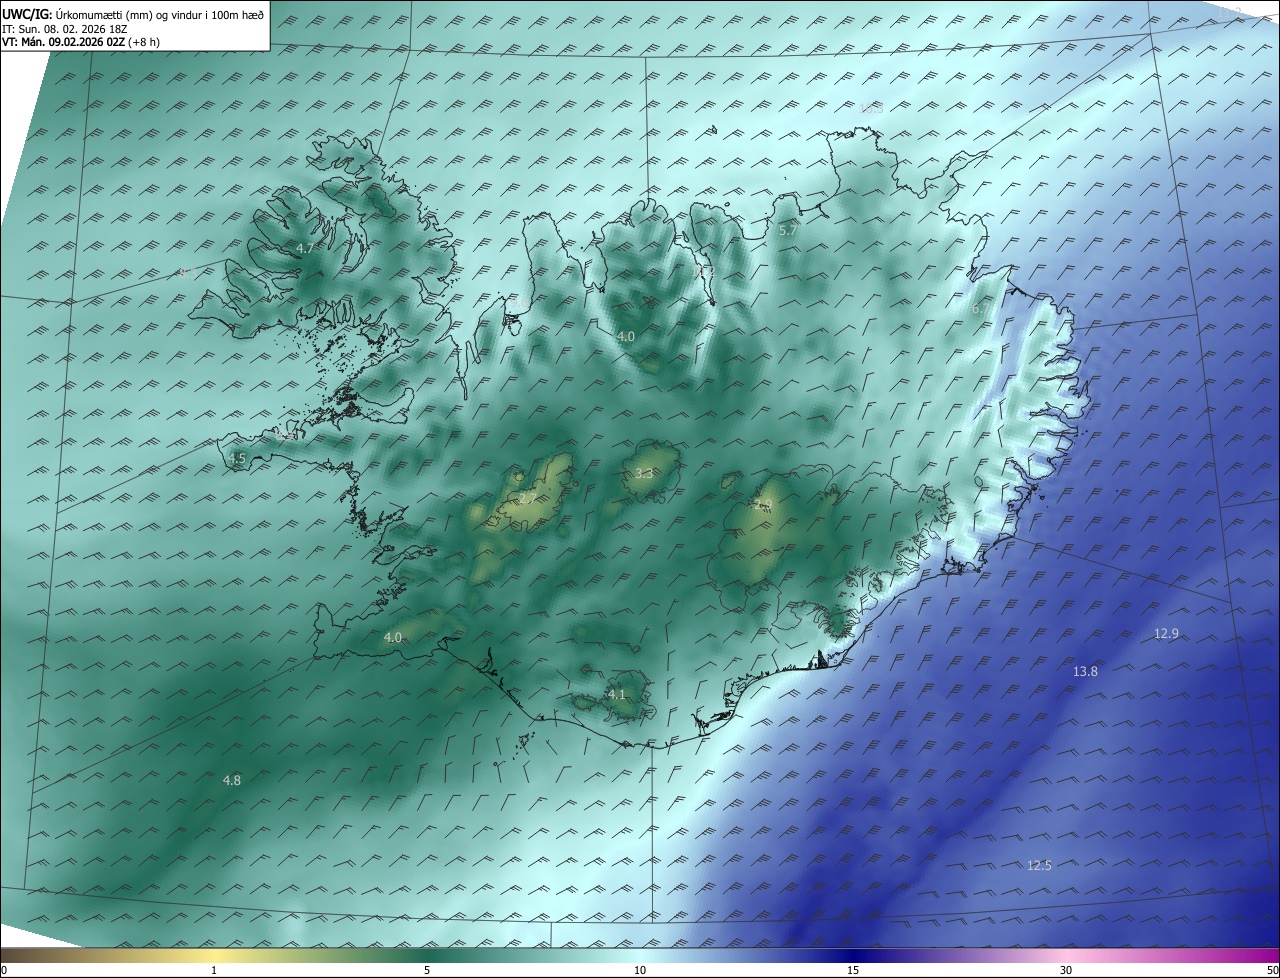Click the '1' tick on the color scale
Image resolution: width=1280 pixels, height=978 pixels.
point(215,970)
